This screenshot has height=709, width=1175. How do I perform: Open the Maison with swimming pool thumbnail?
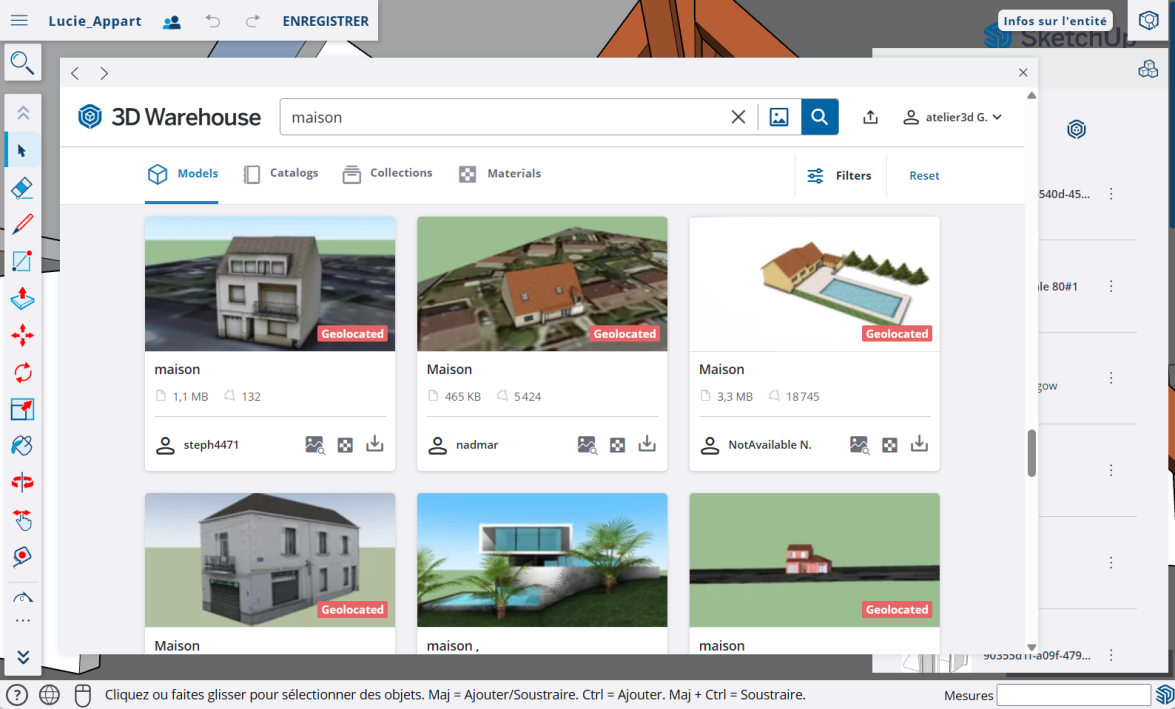814,284
